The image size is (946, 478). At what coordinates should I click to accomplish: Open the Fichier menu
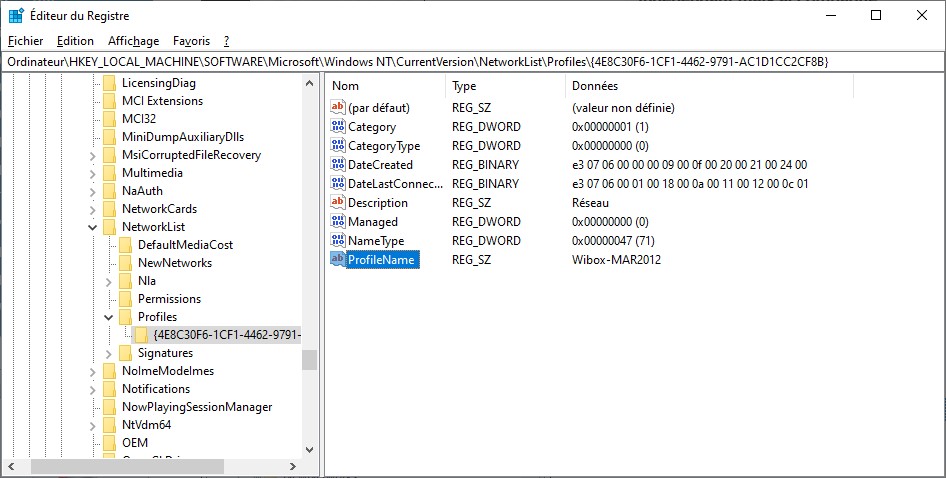[x=25, y=41]
